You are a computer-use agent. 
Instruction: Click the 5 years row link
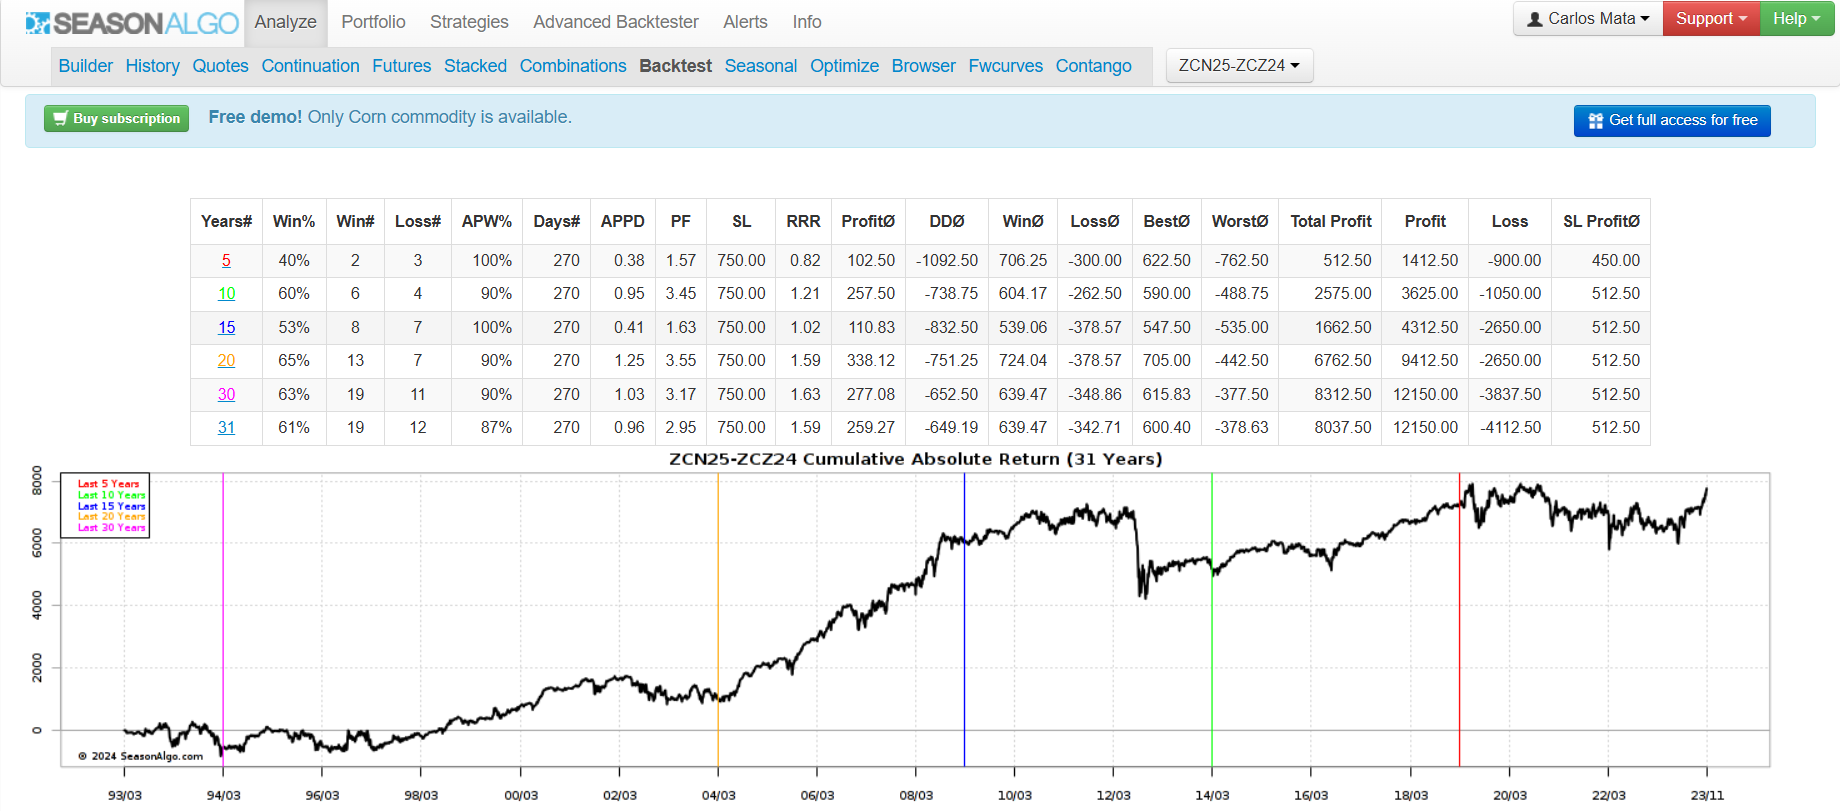point(226,260)
